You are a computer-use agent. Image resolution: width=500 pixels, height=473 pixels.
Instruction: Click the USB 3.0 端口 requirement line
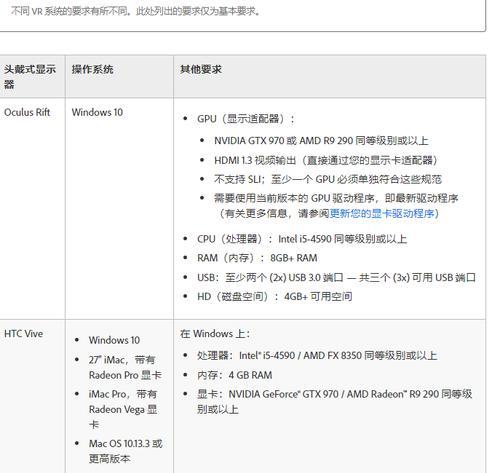[336, 277]
